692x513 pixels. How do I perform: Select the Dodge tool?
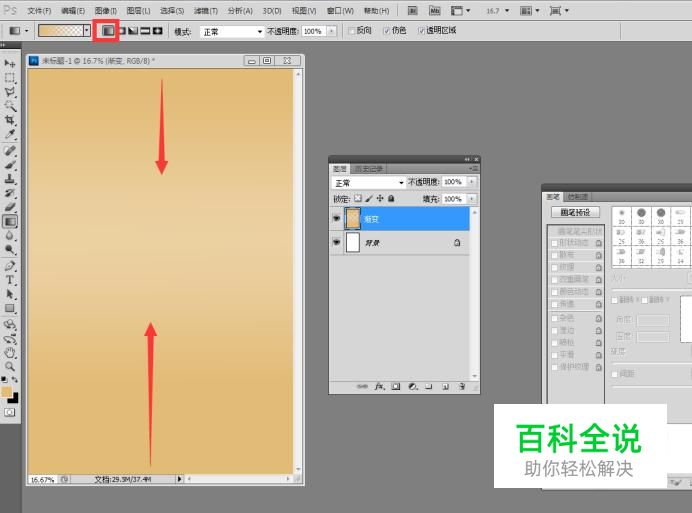click(9, 249)
